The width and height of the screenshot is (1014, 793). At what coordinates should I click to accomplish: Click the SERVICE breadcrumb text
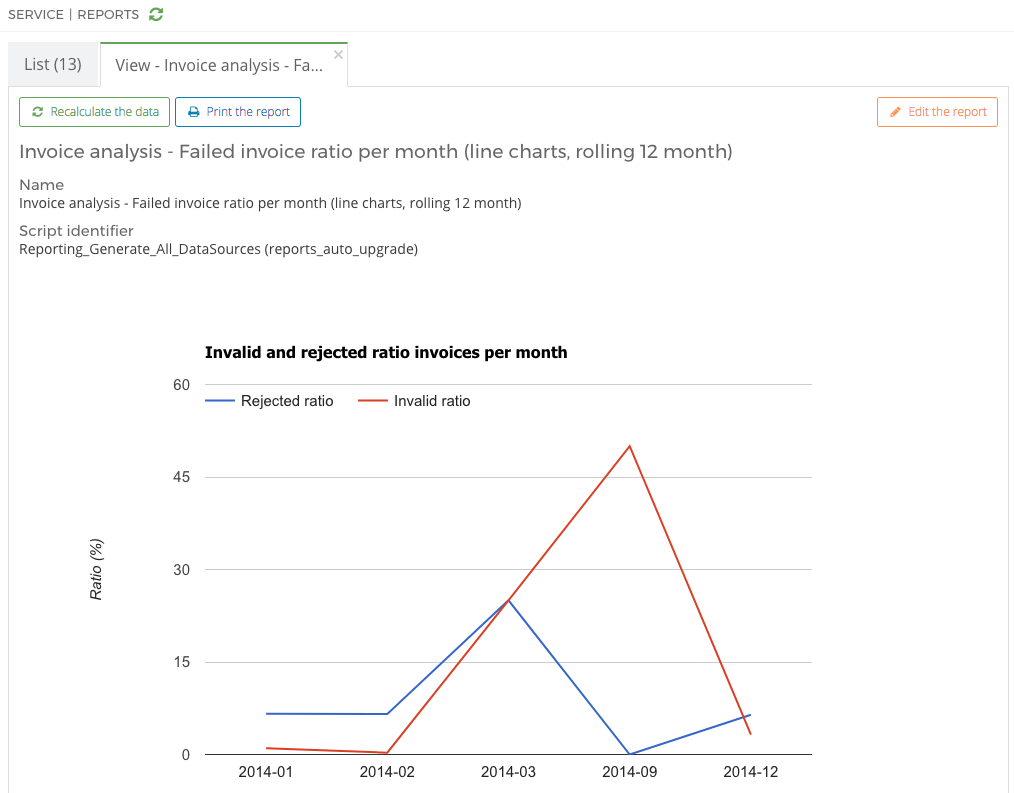click(x=35, y=15)
